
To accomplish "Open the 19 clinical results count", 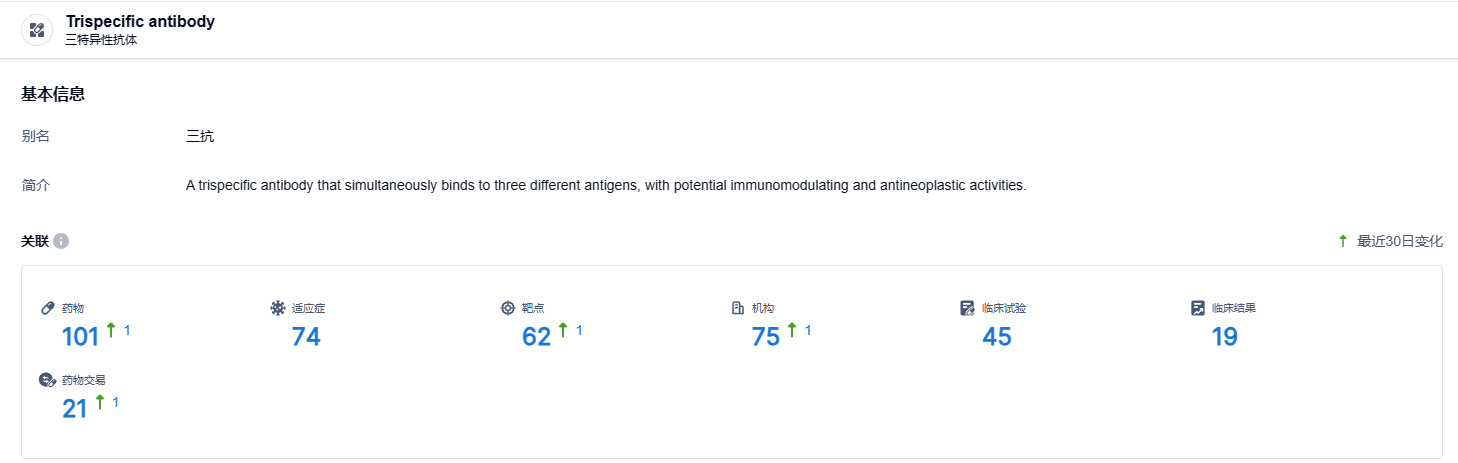I will click(x=1225, y=338).
